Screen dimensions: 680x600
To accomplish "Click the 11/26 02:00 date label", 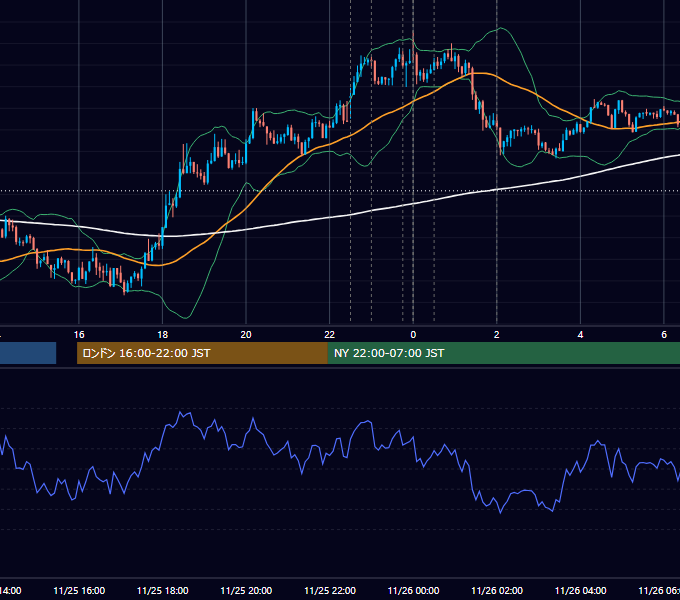I will click(497, 590).
